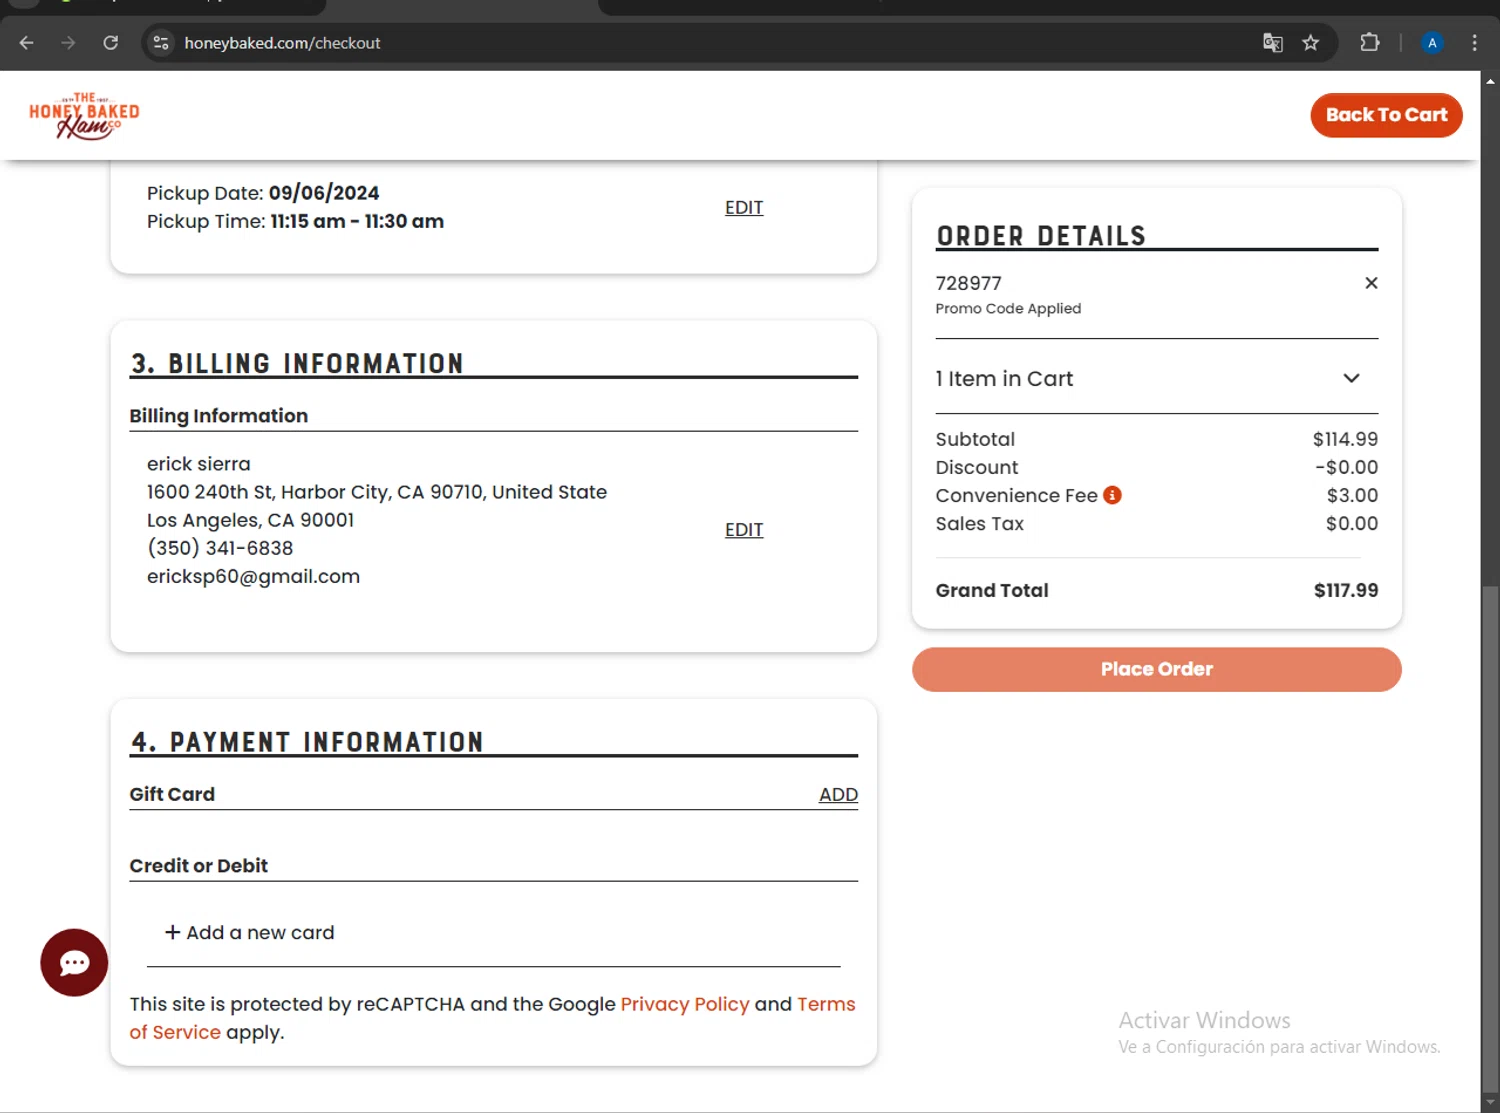Bookmark this page with the star icon

1310,43
